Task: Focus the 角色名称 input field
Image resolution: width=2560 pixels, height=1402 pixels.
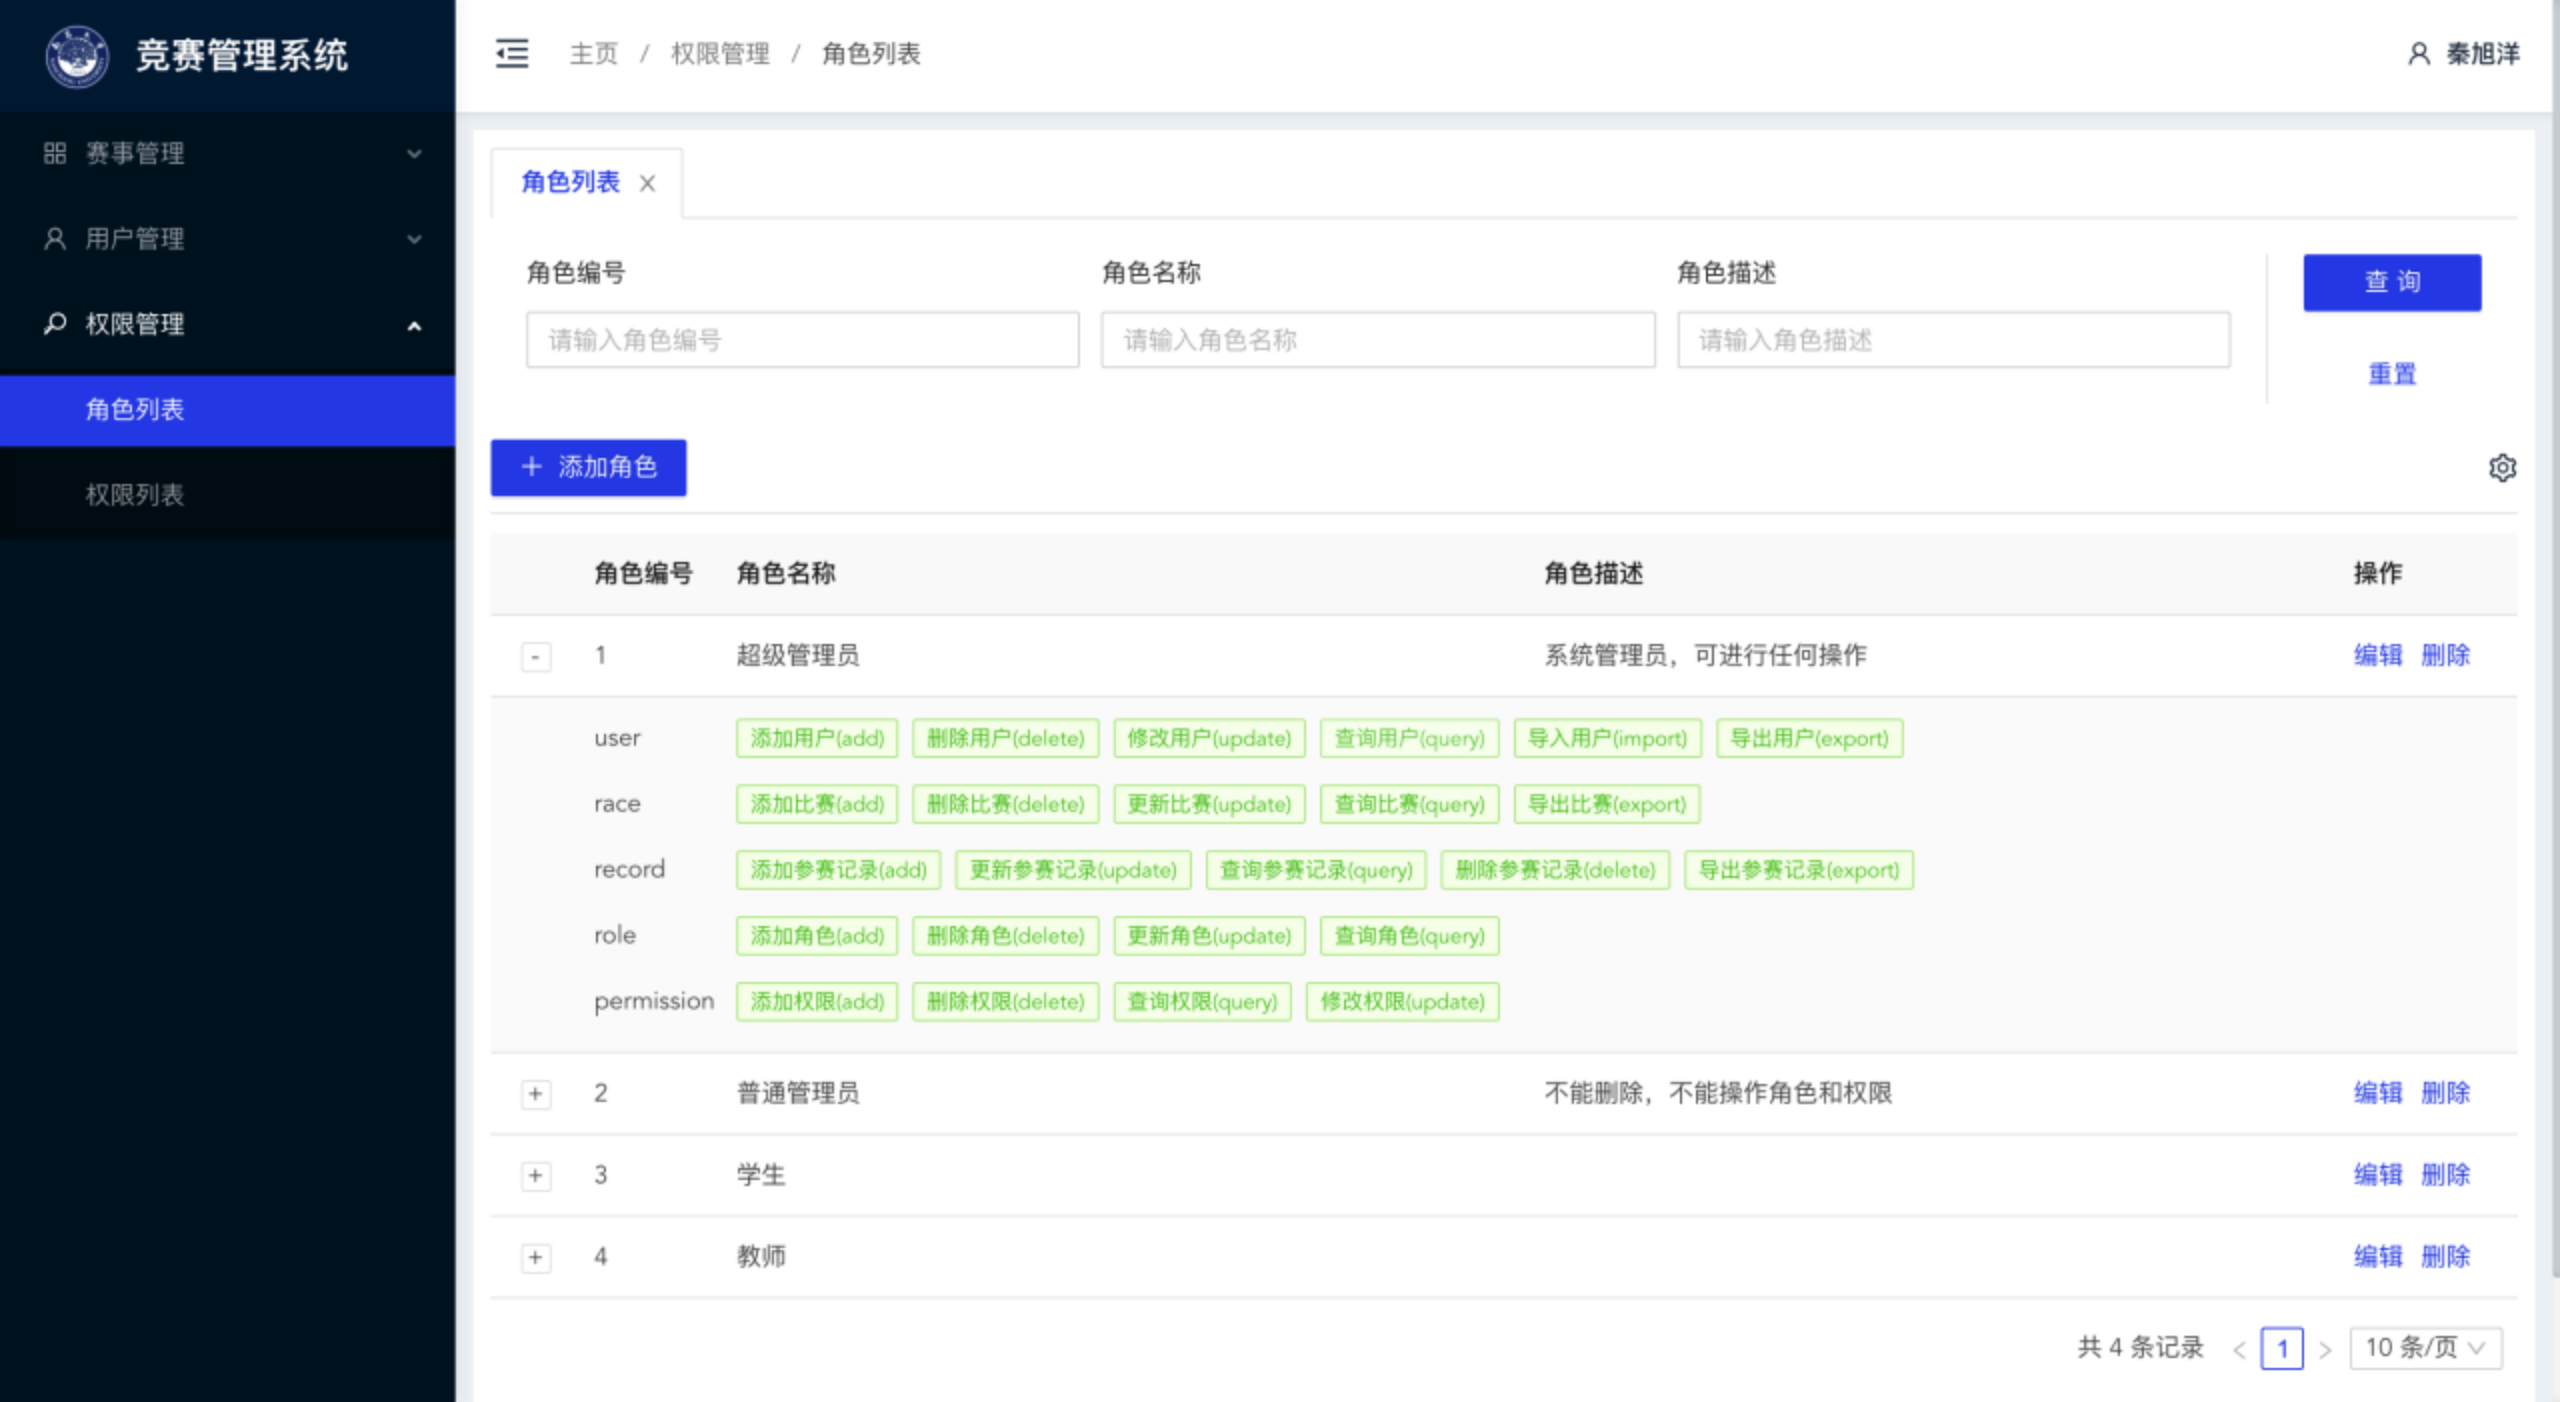Action: tap(1377, 340)
